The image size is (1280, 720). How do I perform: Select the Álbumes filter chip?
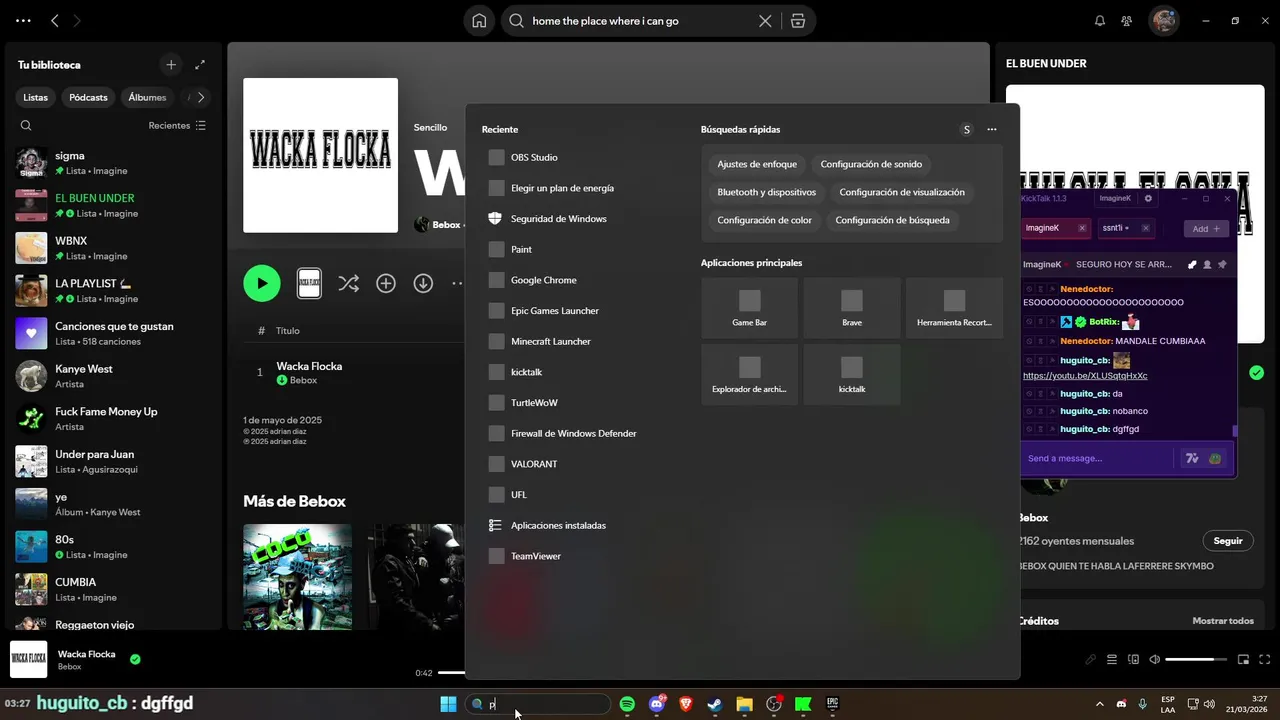click(x=147, y=97)
